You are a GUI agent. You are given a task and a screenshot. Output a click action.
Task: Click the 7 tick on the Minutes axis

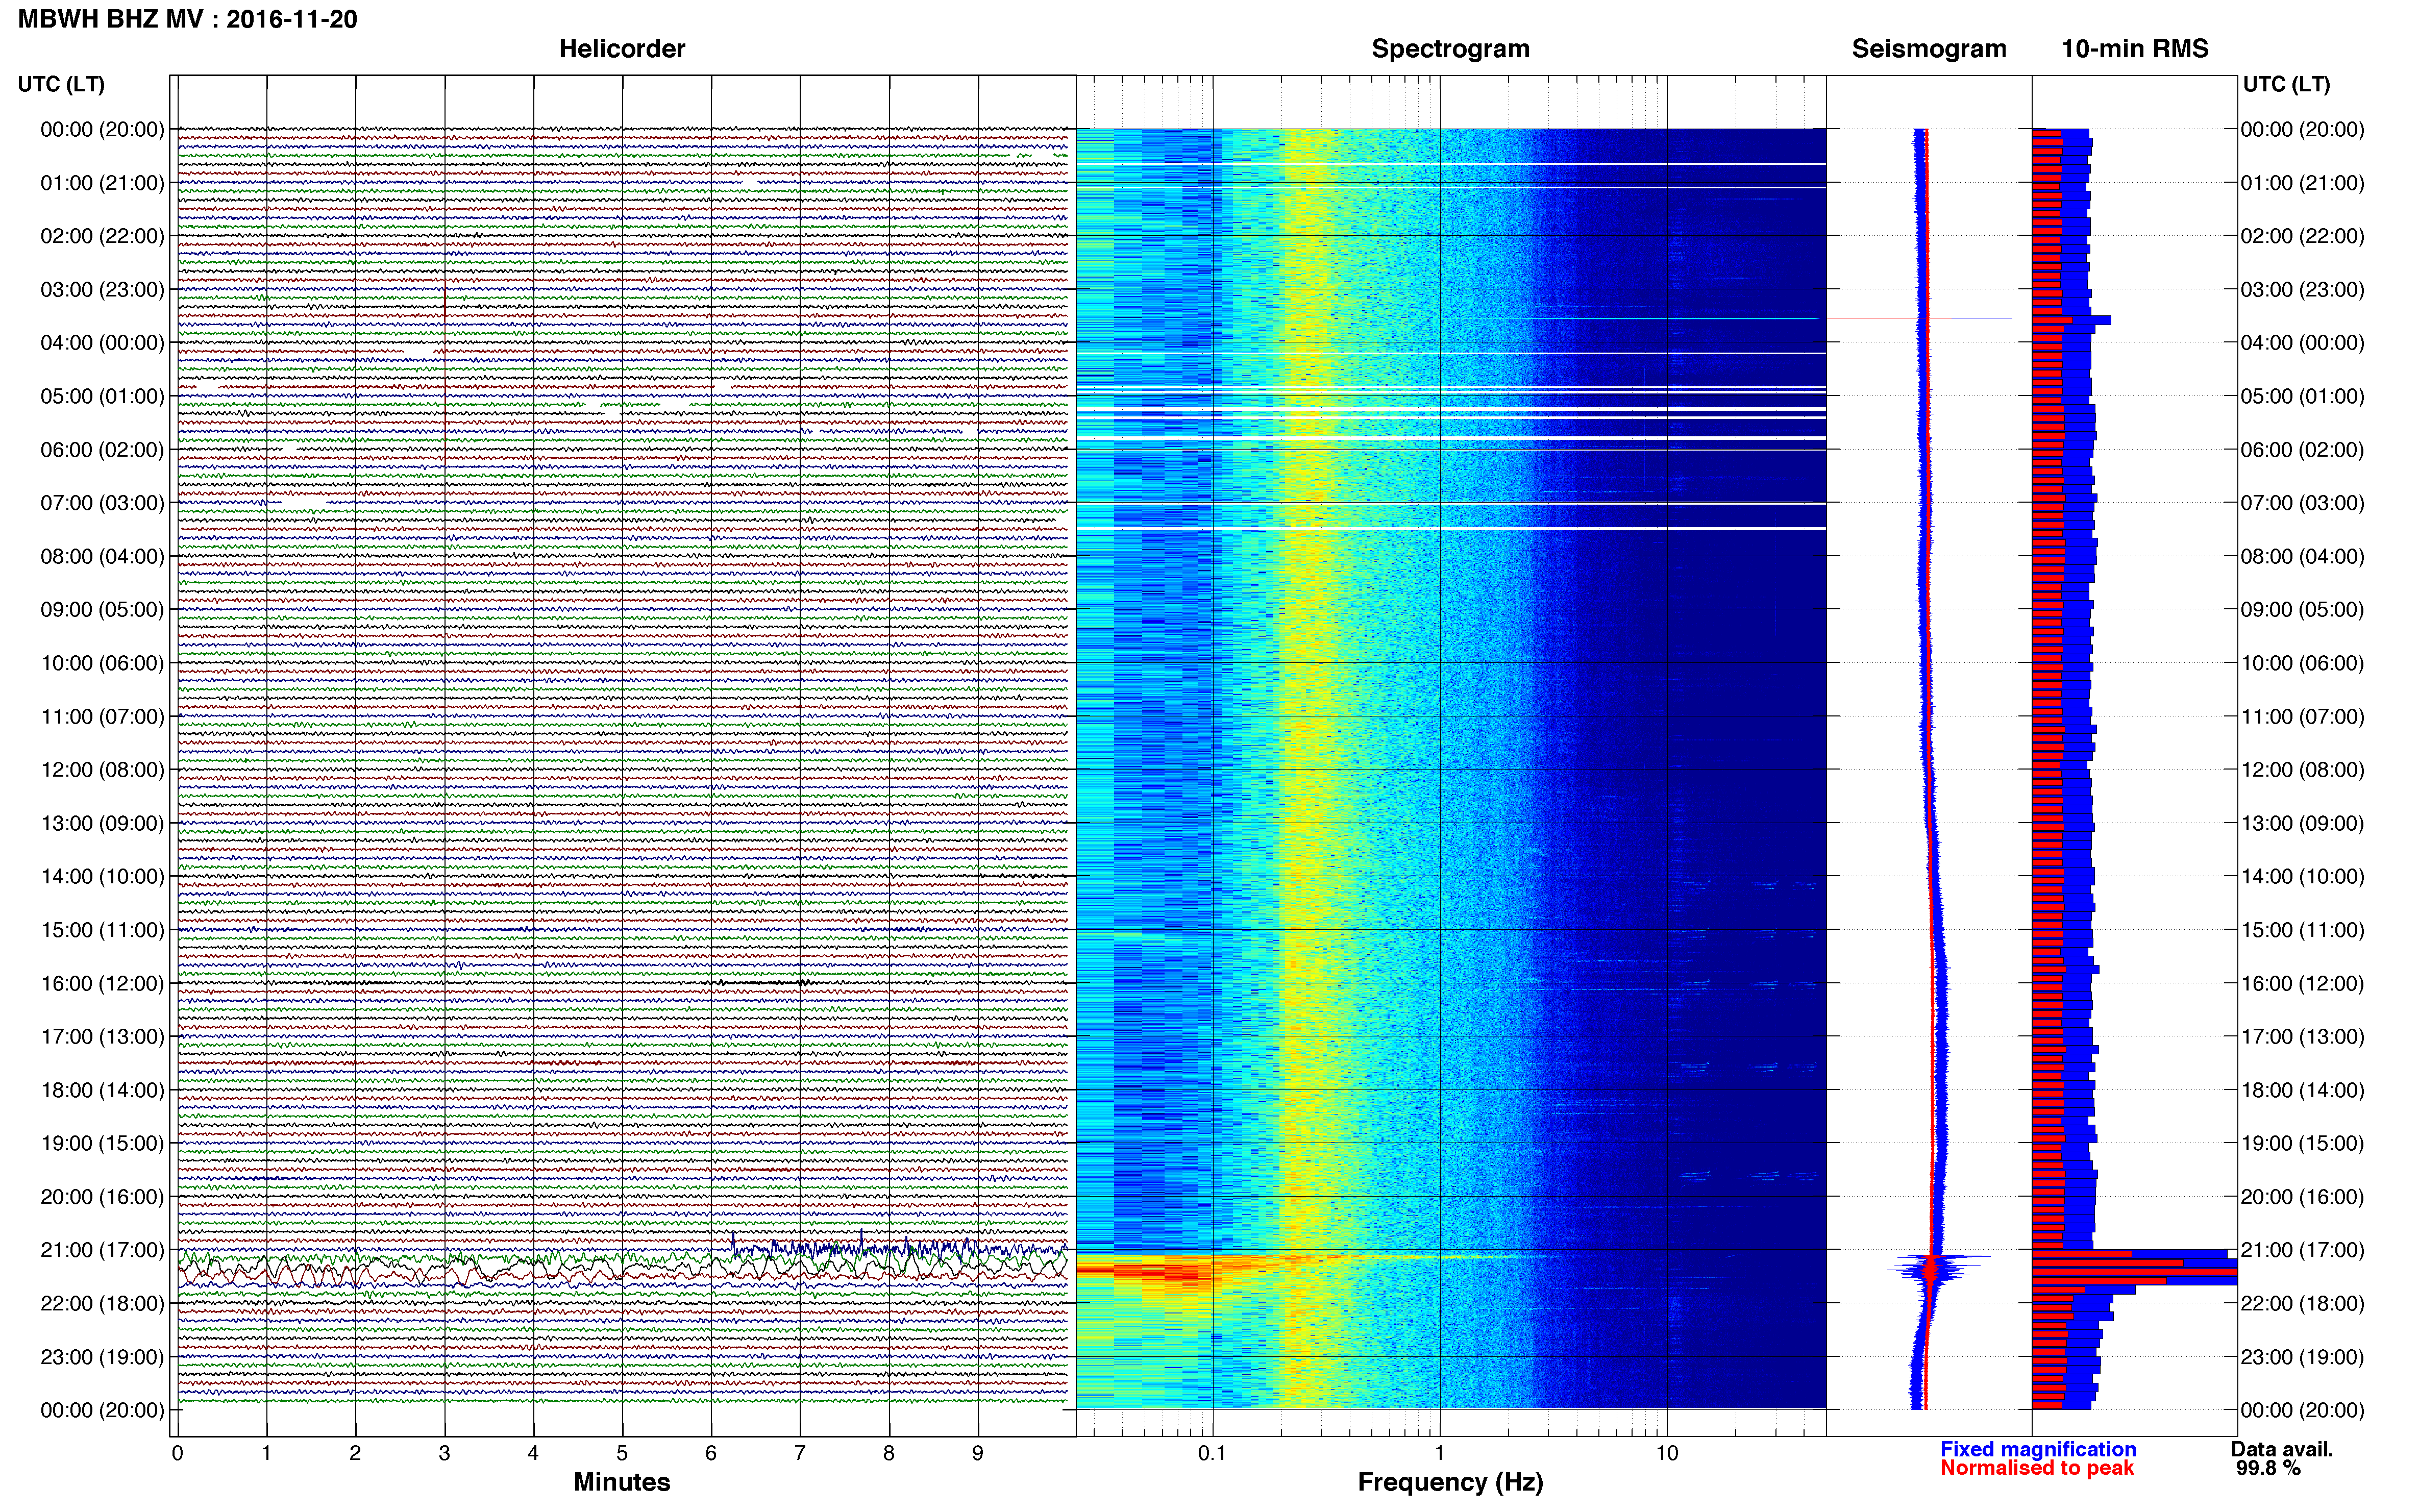click(800, 1454)
